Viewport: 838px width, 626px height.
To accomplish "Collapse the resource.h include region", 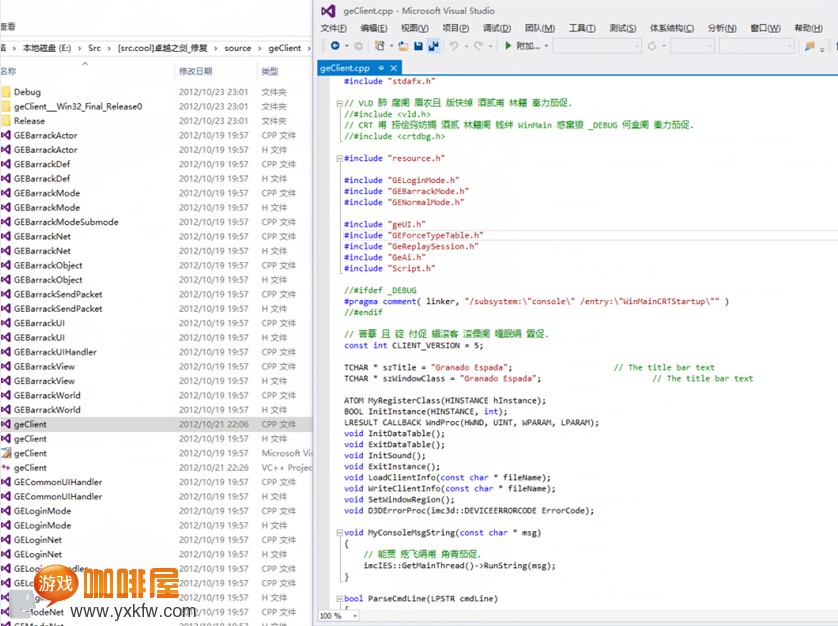I will click(x=337, y=158).
